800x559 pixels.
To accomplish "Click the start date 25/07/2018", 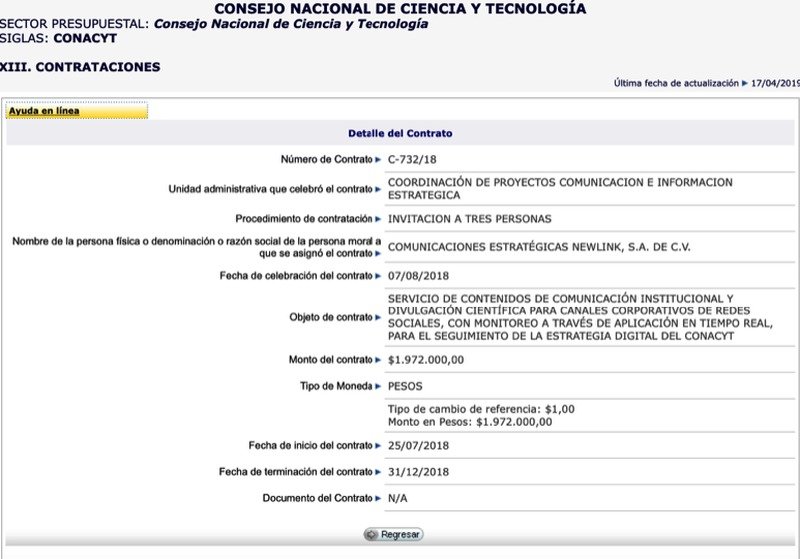I will [418, 445].
